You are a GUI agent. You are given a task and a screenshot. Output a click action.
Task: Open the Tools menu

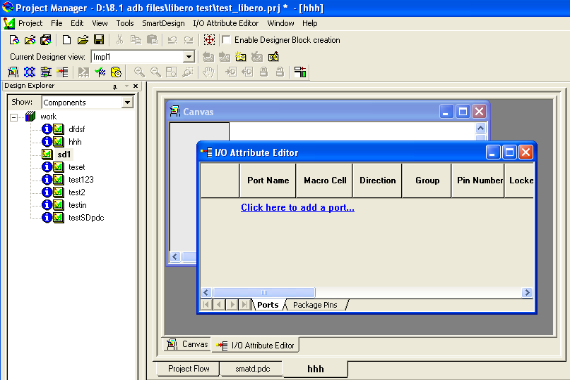coord(125,23)
